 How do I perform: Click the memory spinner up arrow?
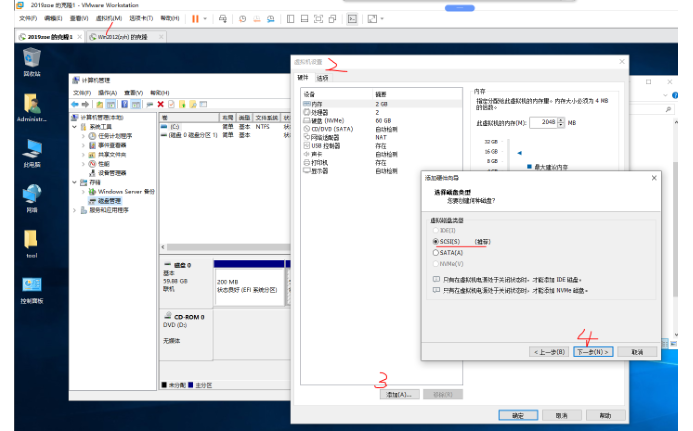click(561, 120)
